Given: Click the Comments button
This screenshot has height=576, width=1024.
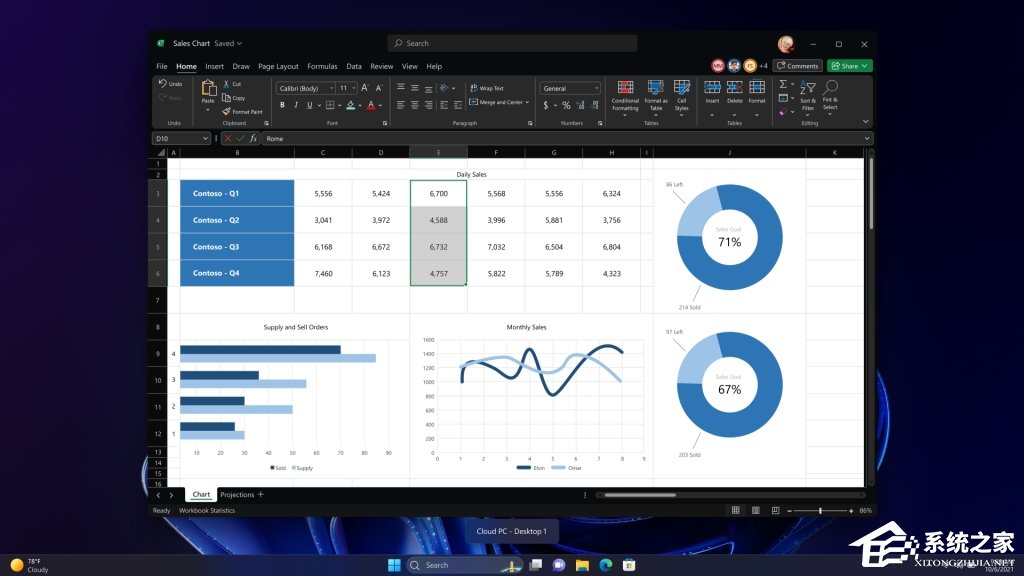Looking at the screenshot, I should click(x=798, y=66).
